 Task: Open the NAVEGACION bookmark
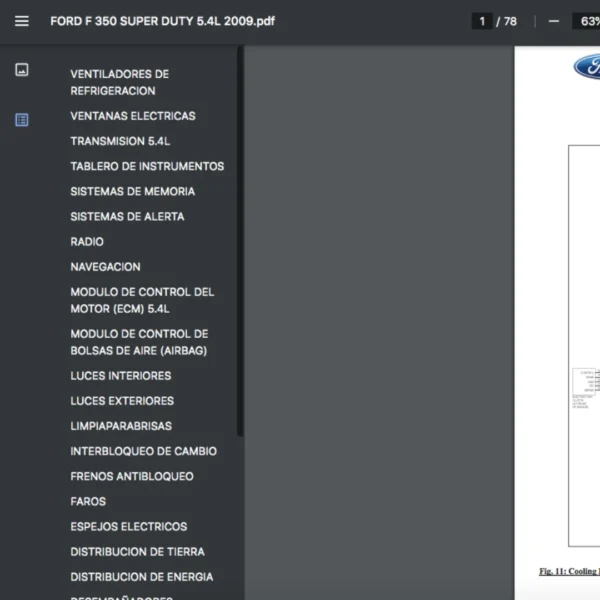pyautogui.click(x=105, y=267)
